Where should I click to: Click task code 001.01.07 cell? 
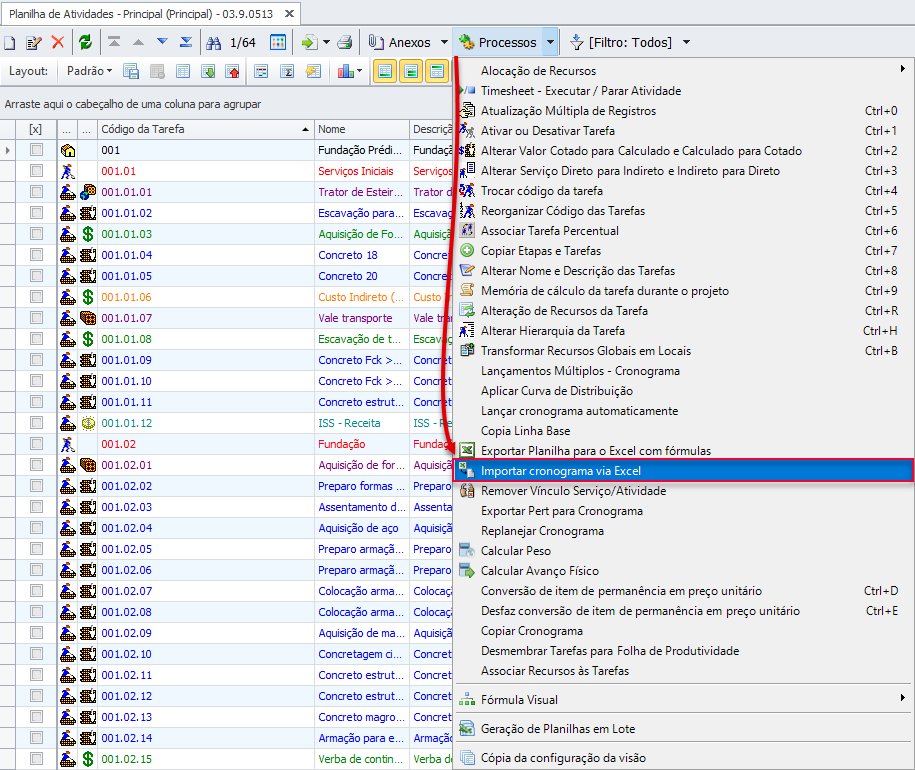coord(205,318)
